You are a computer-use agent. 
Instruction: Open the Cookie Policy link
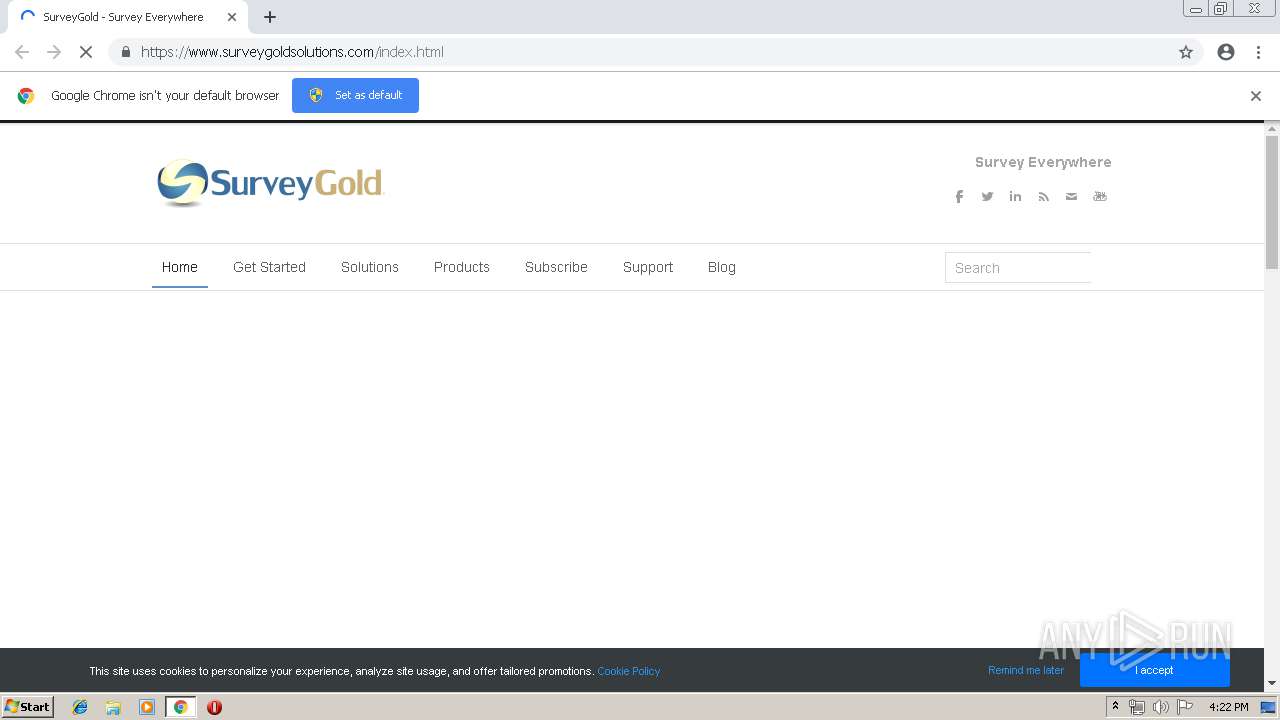coord(629,671)
